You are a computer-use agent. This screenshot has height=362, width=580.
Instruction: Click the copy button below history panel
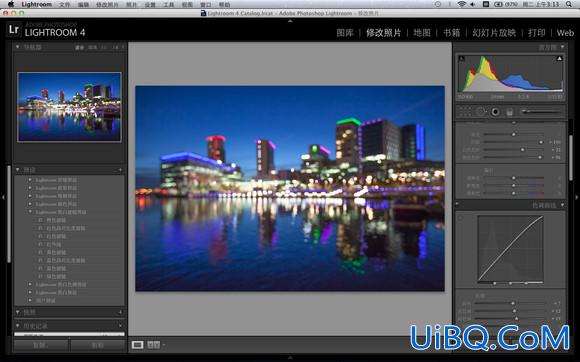pyautogui.click(x=40, y=345)
